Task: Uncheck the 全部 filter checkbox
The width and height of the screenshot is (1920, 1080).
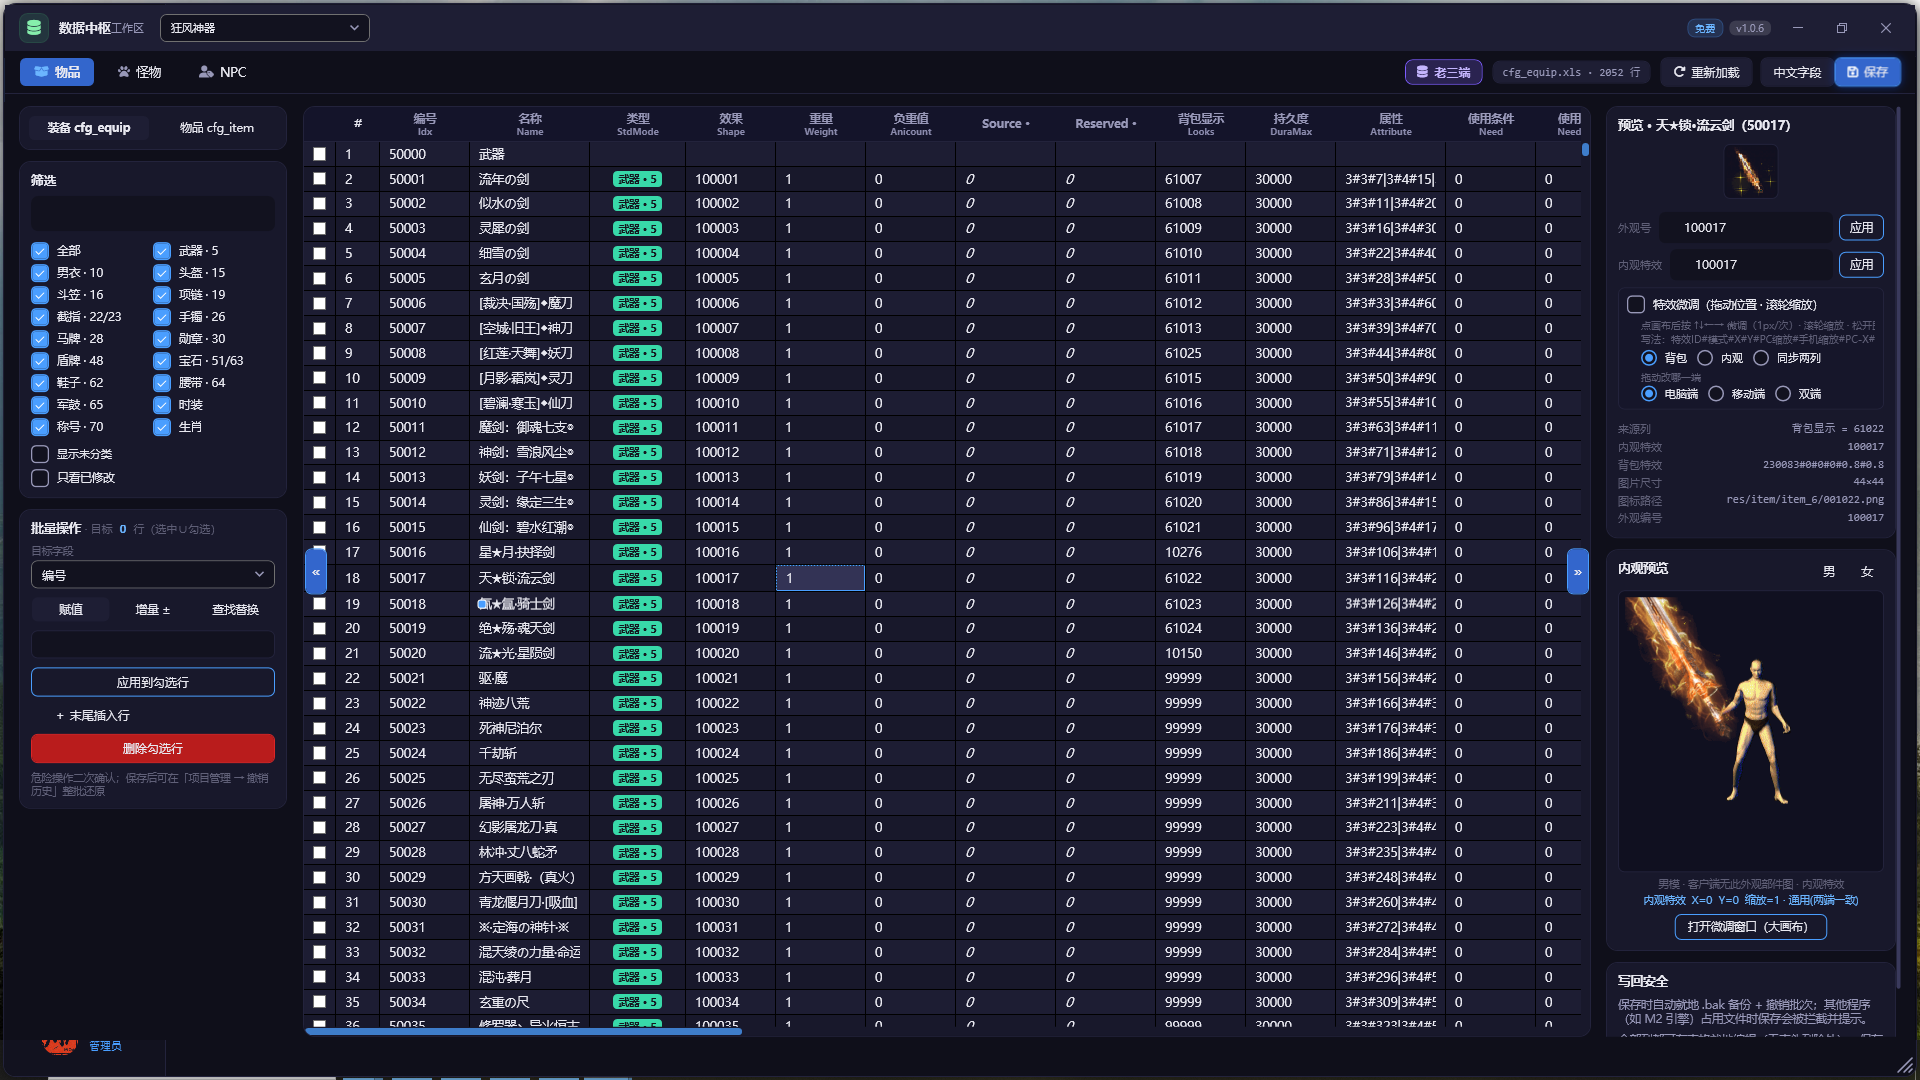Action: point(40,251)
